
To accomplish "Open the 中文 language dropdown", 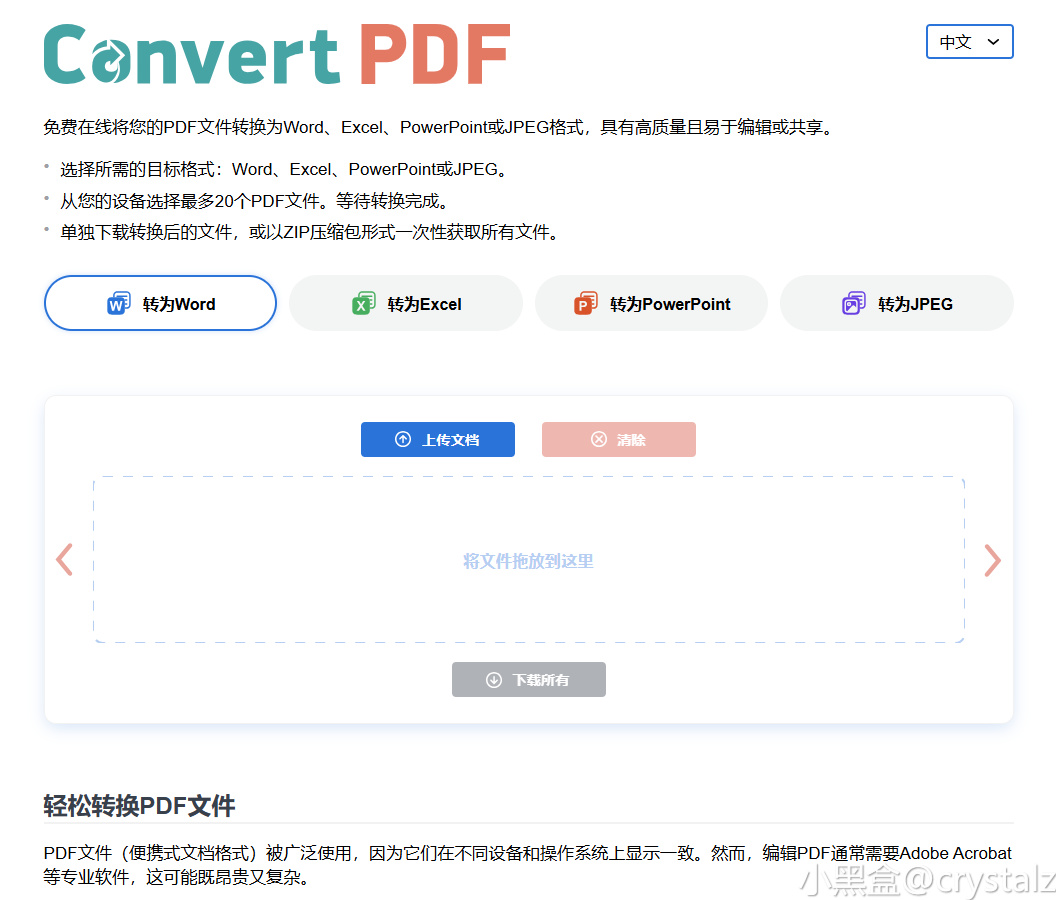I will coord(969,42).
